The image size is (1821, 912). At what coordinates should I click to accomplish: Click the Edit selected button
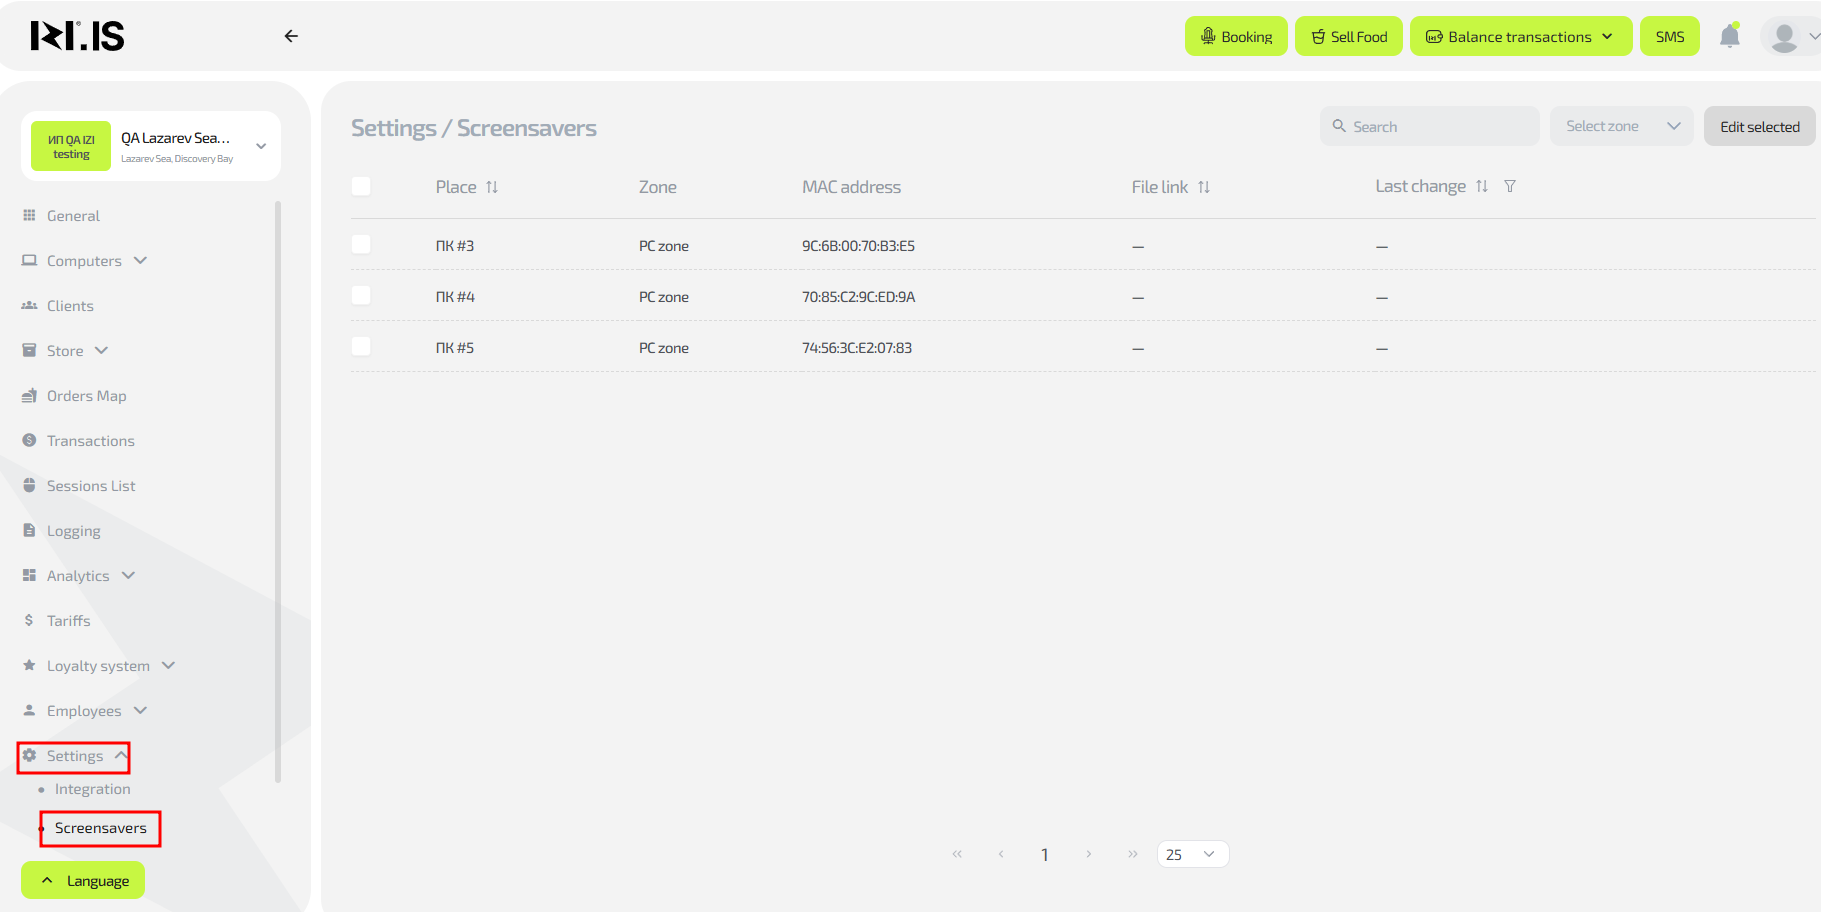point(1759,126)
